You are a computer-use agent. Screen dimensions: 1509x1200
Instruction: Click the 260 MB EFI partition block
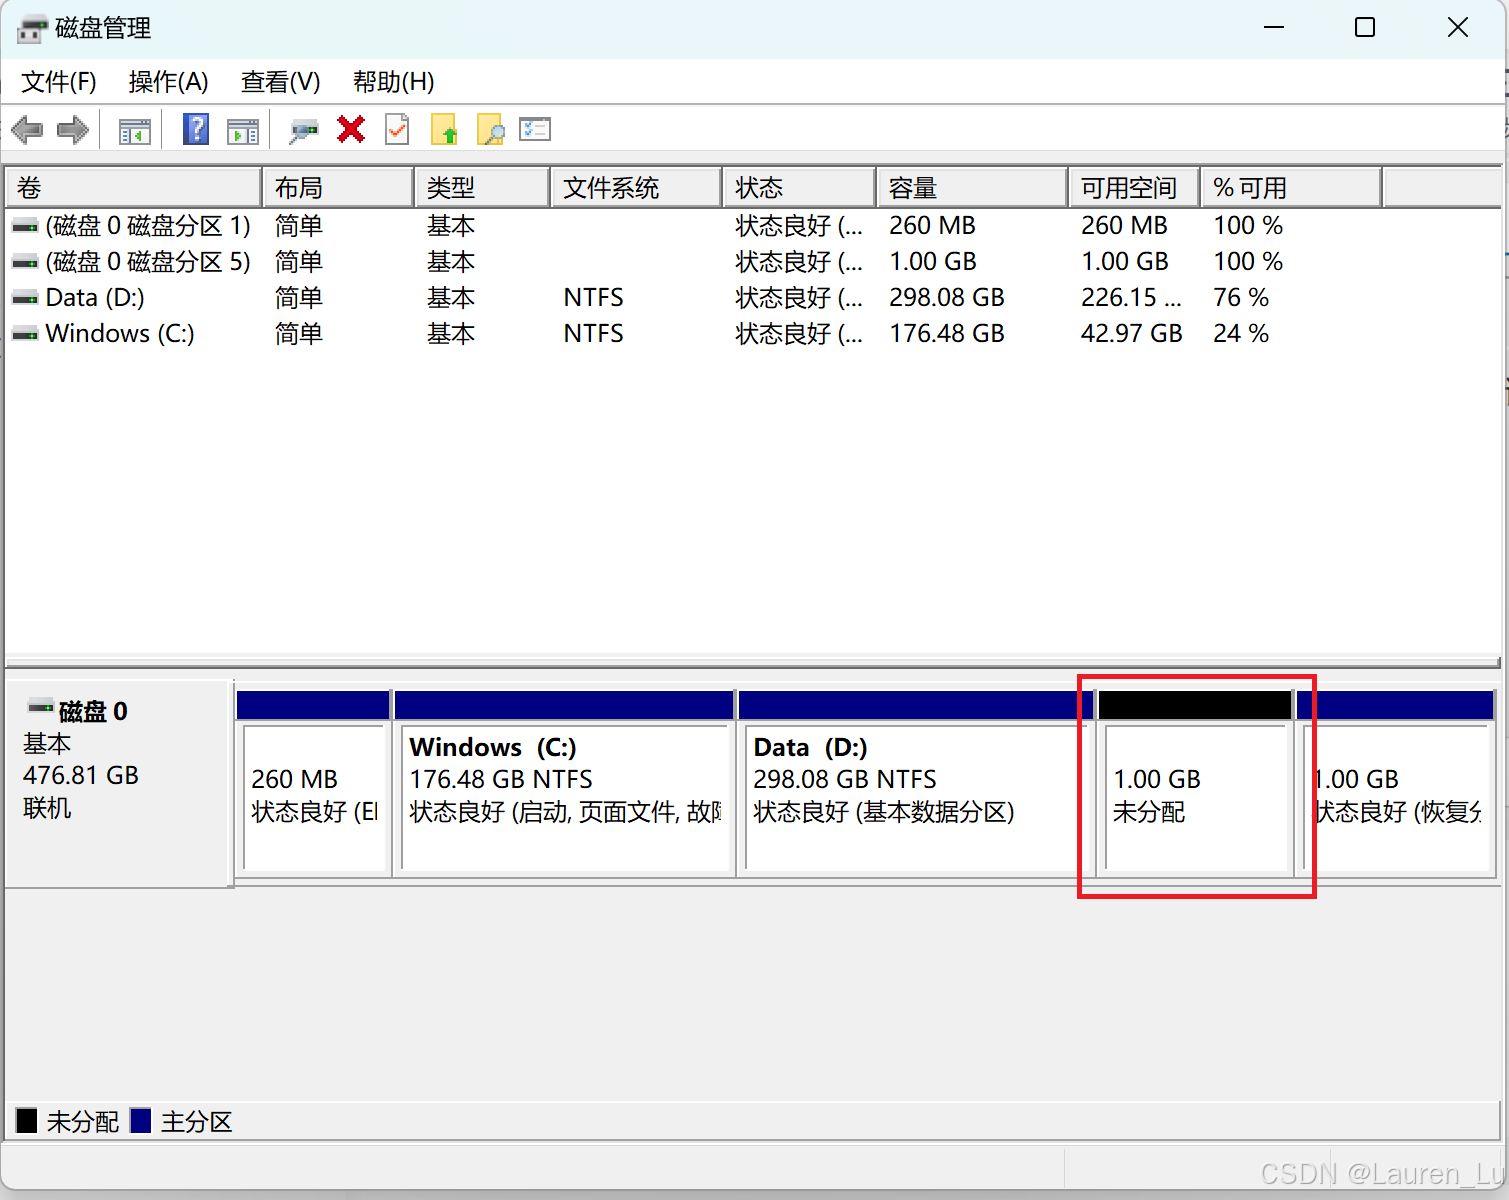coord(313,784)
